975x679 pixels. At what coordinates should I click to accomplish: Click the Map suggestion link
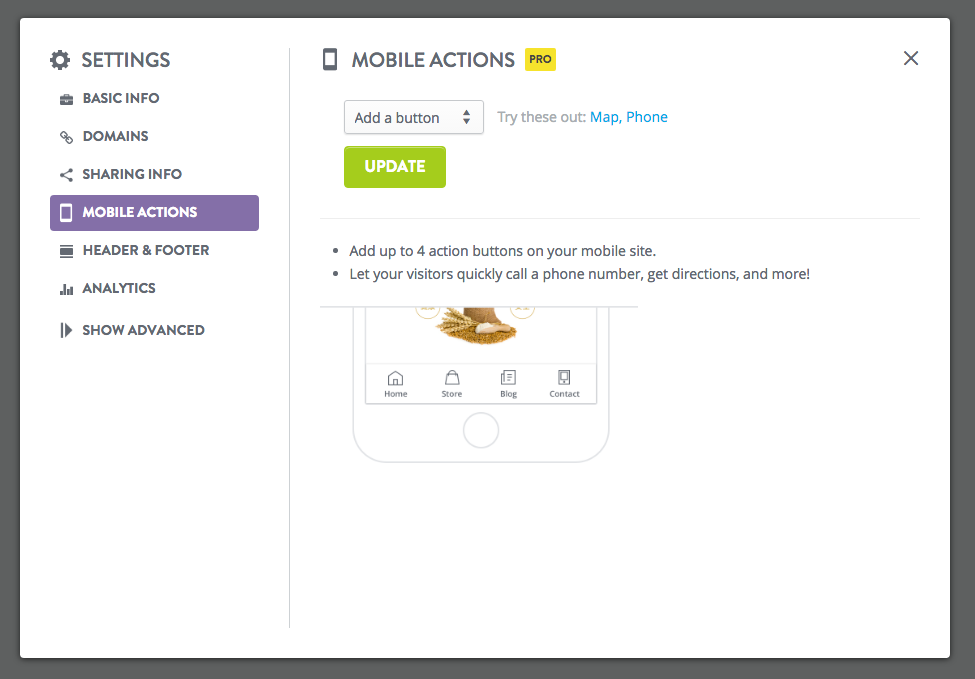point(605,117)
